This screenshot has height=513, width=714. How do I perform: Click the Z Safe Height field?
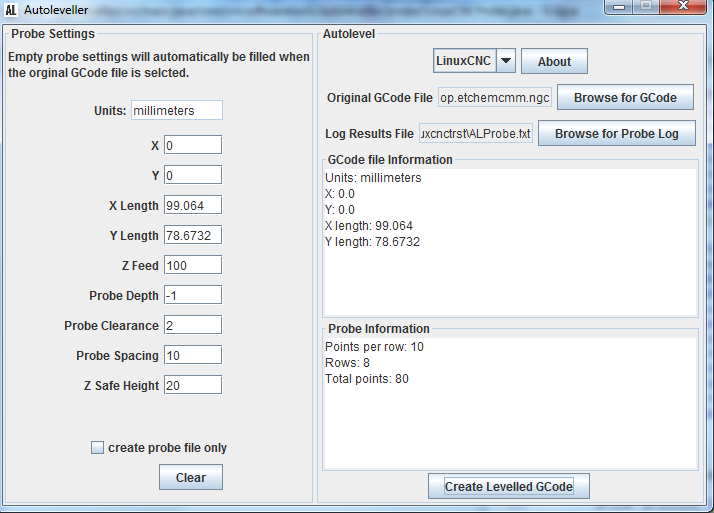(x=193, y=386)
